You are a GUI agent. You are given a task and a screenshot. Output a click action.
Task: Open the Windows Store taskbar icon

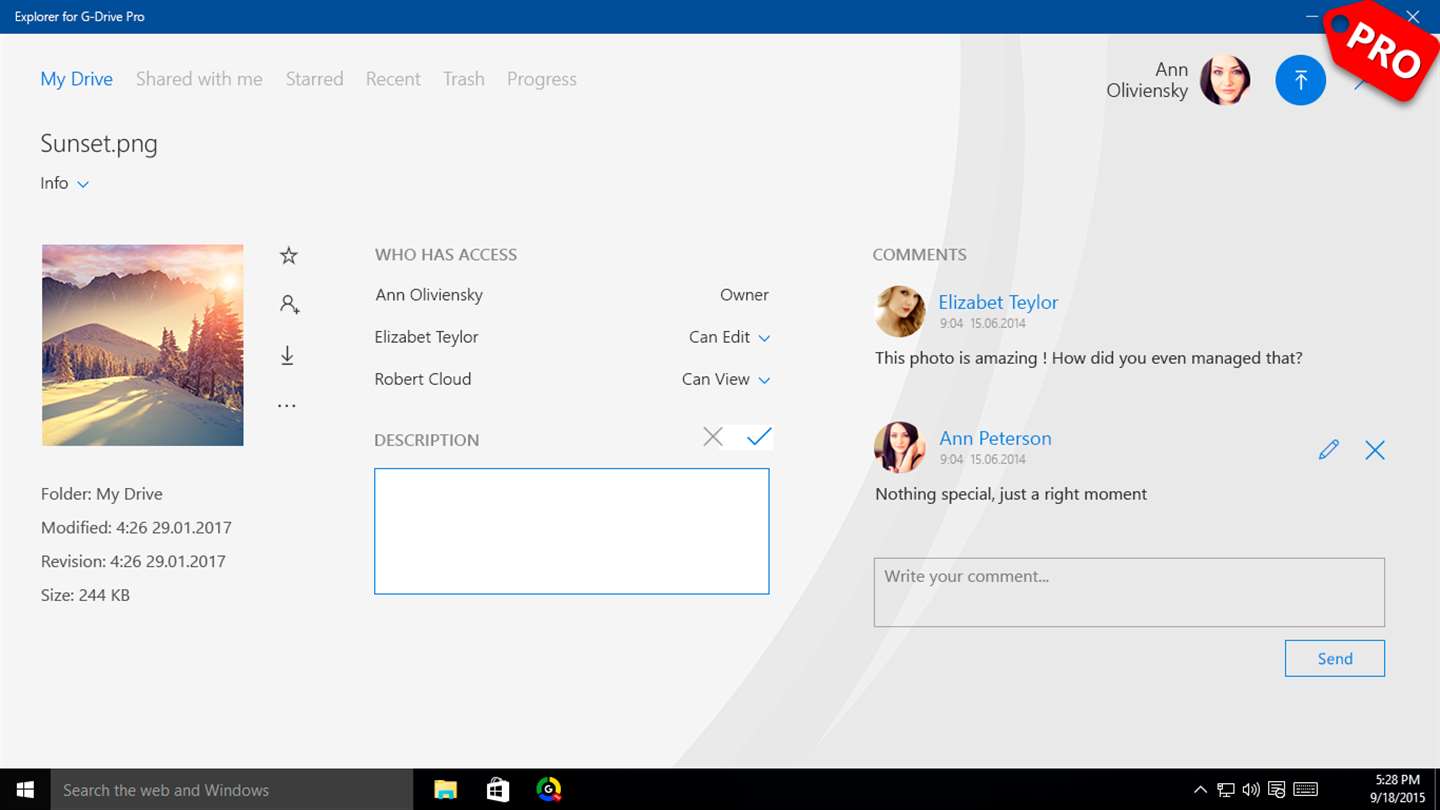pyautogui.click(x=497, y=790)
